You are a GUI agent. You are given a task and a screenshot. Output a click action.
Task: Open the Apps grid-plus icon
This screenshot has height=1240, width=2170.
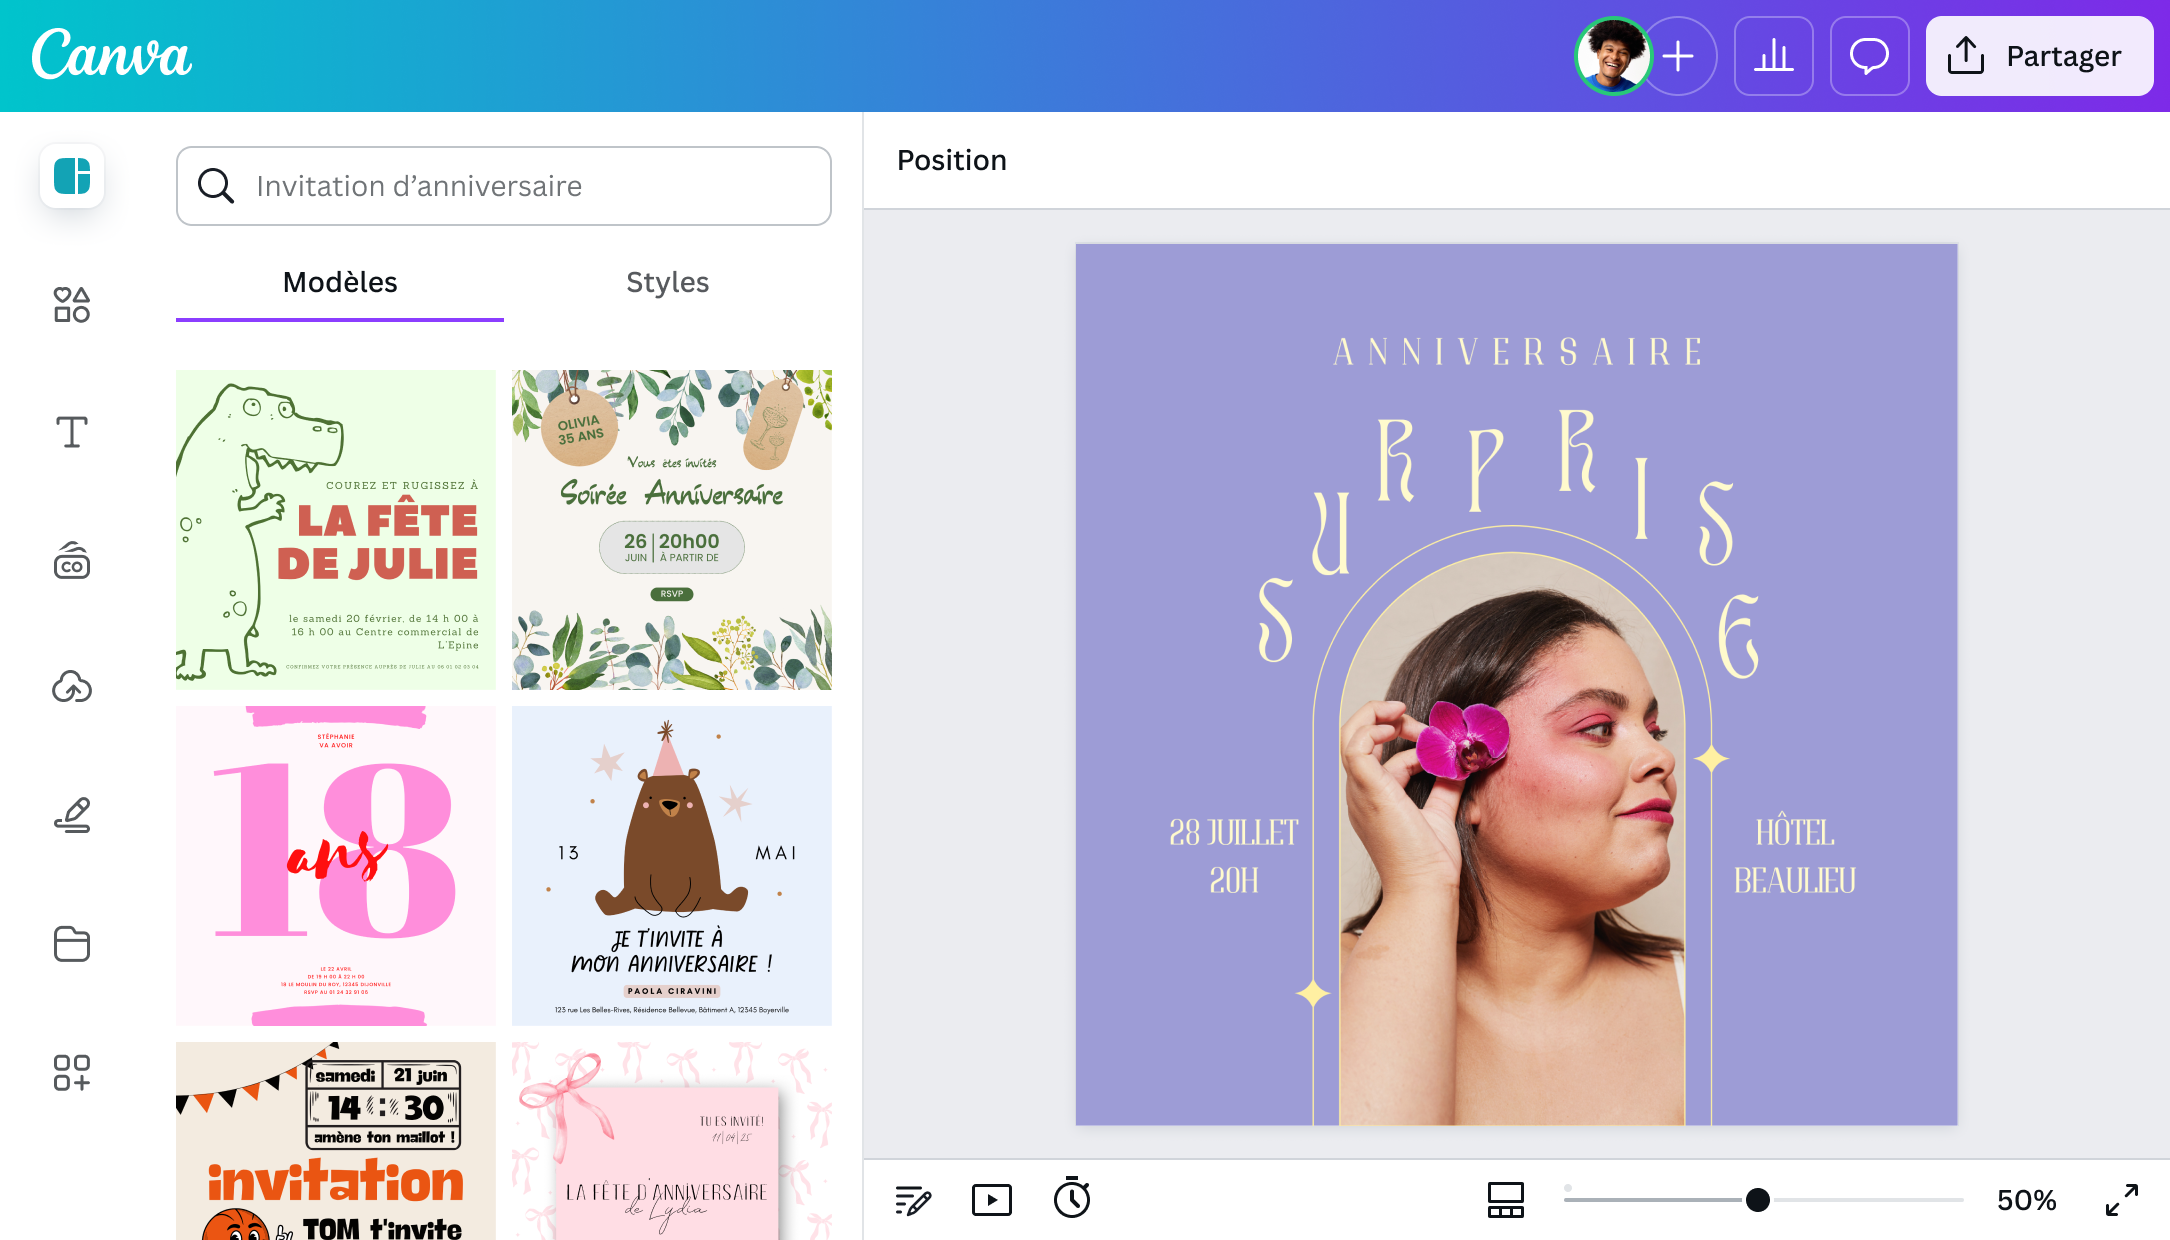72,1072
